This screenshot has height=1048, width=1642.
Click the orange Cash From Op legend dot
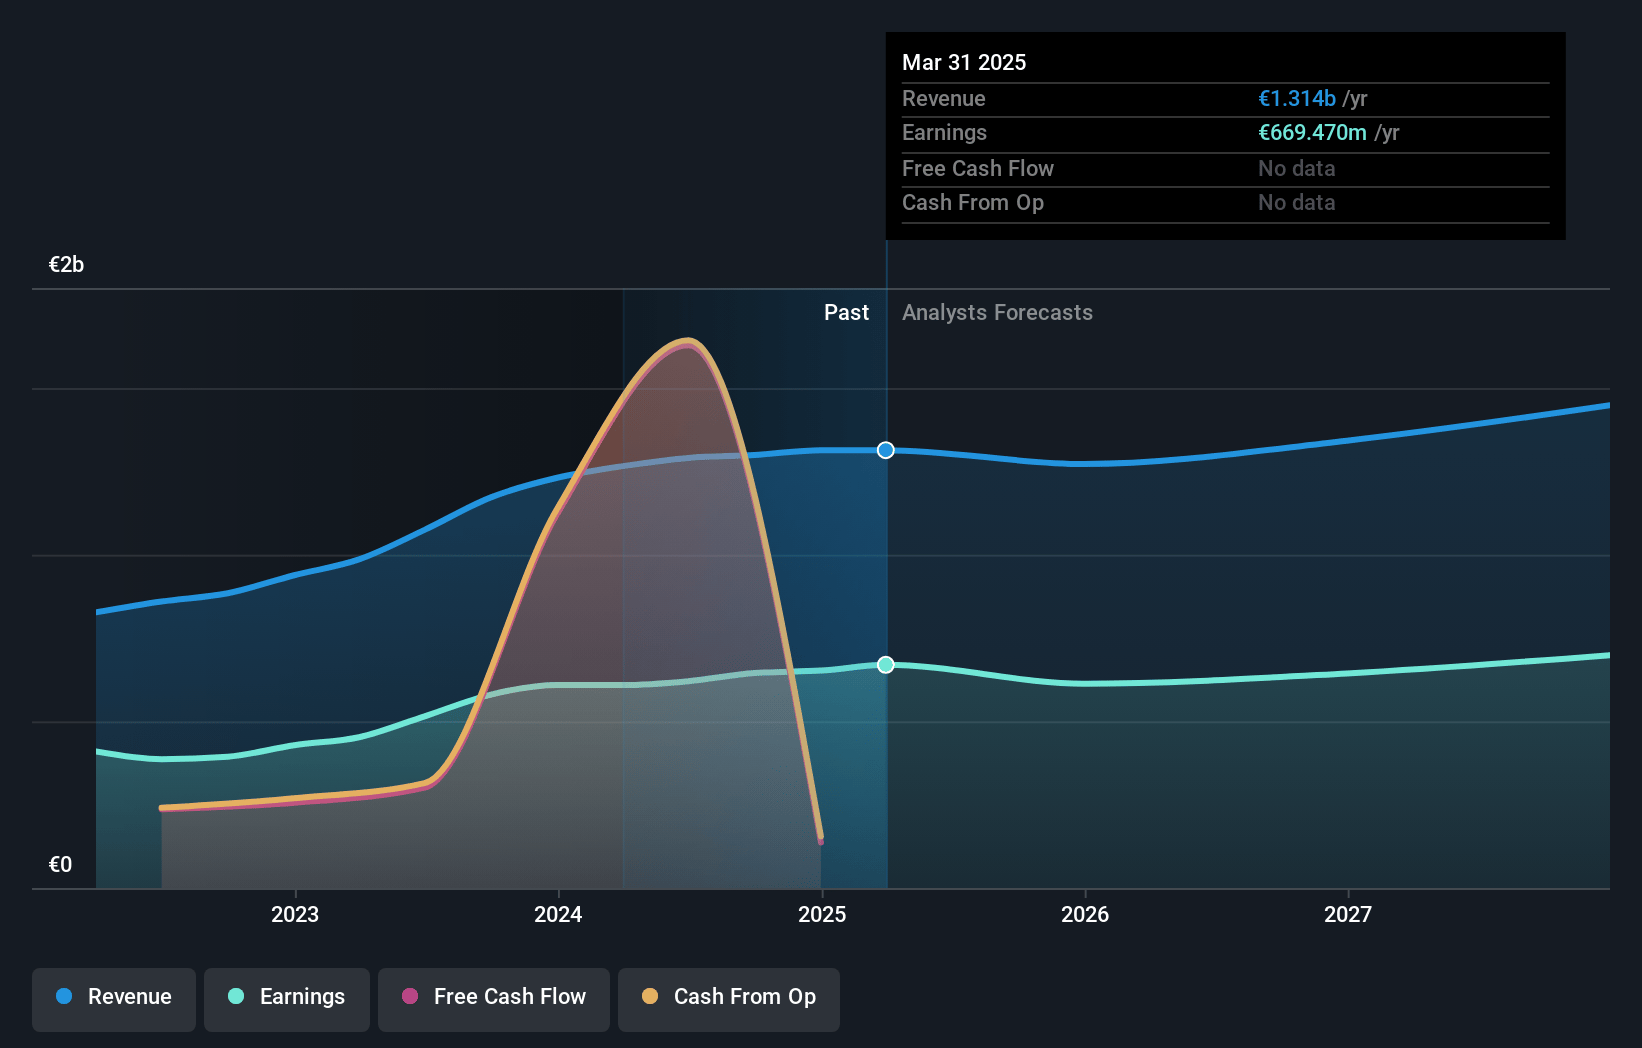click(650, 996)
